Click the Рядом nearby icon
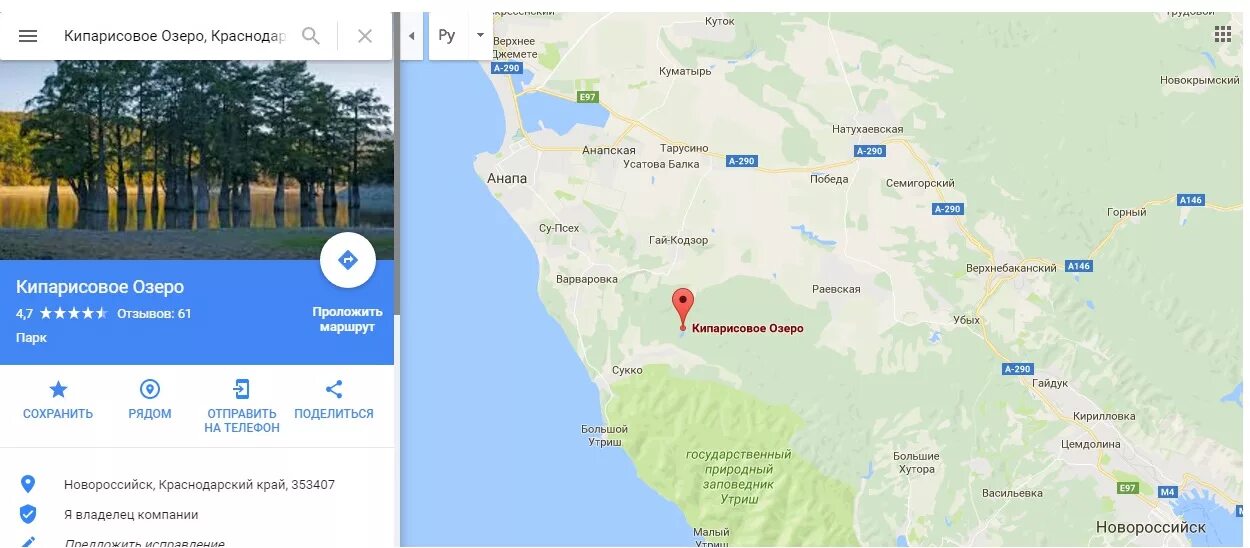 150,400
